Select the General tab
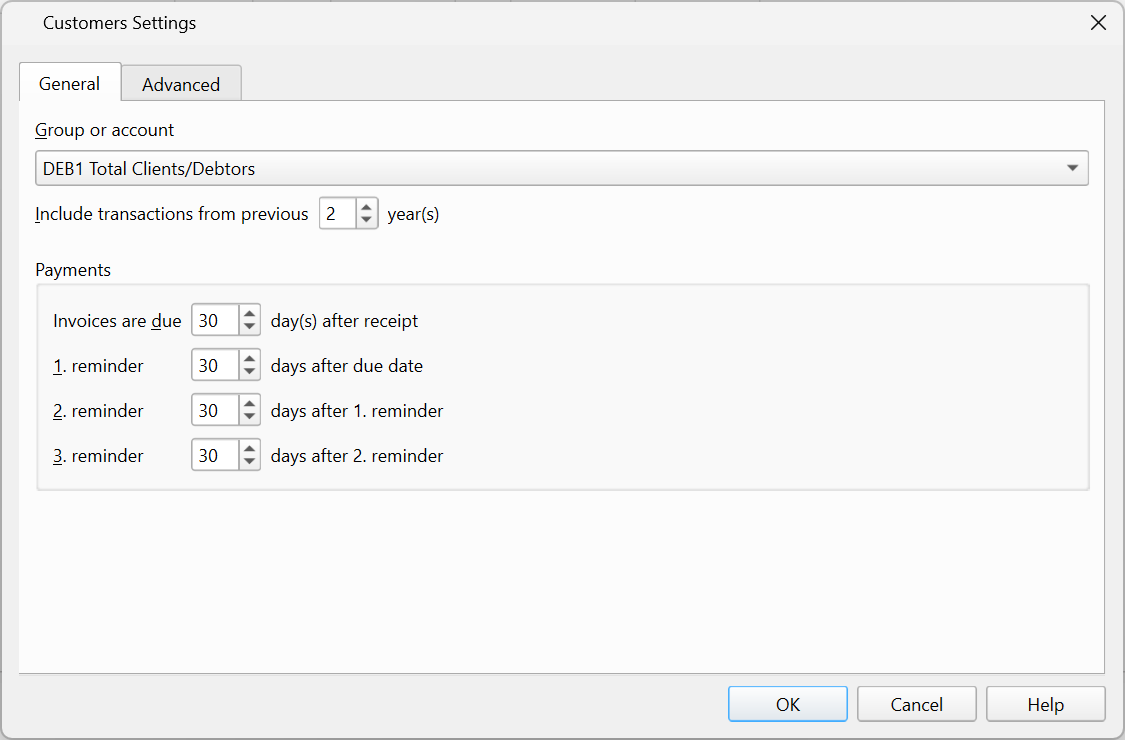This screenshot has width=1125, height=740. pyautogui.click(x=69, y=84)
